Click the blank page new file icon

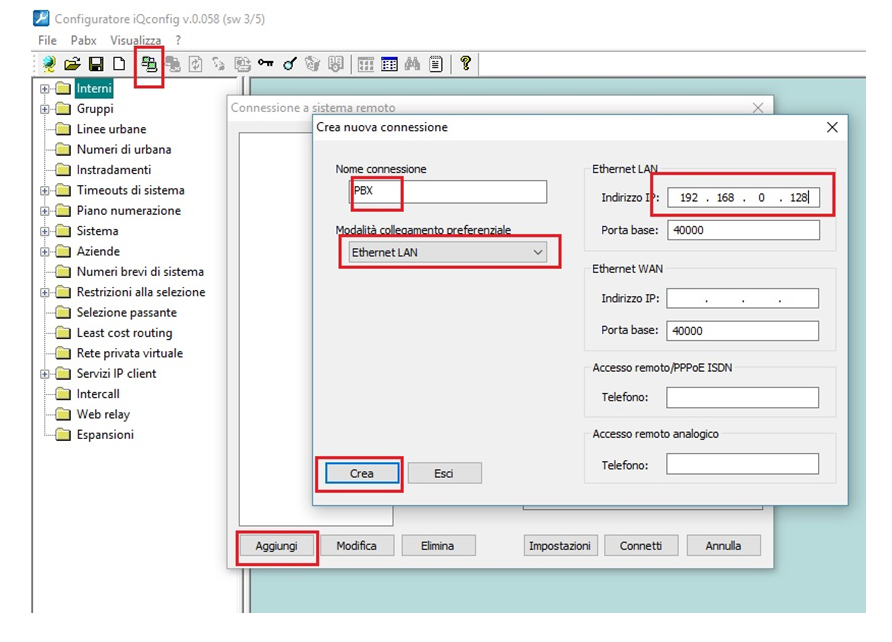119,64
